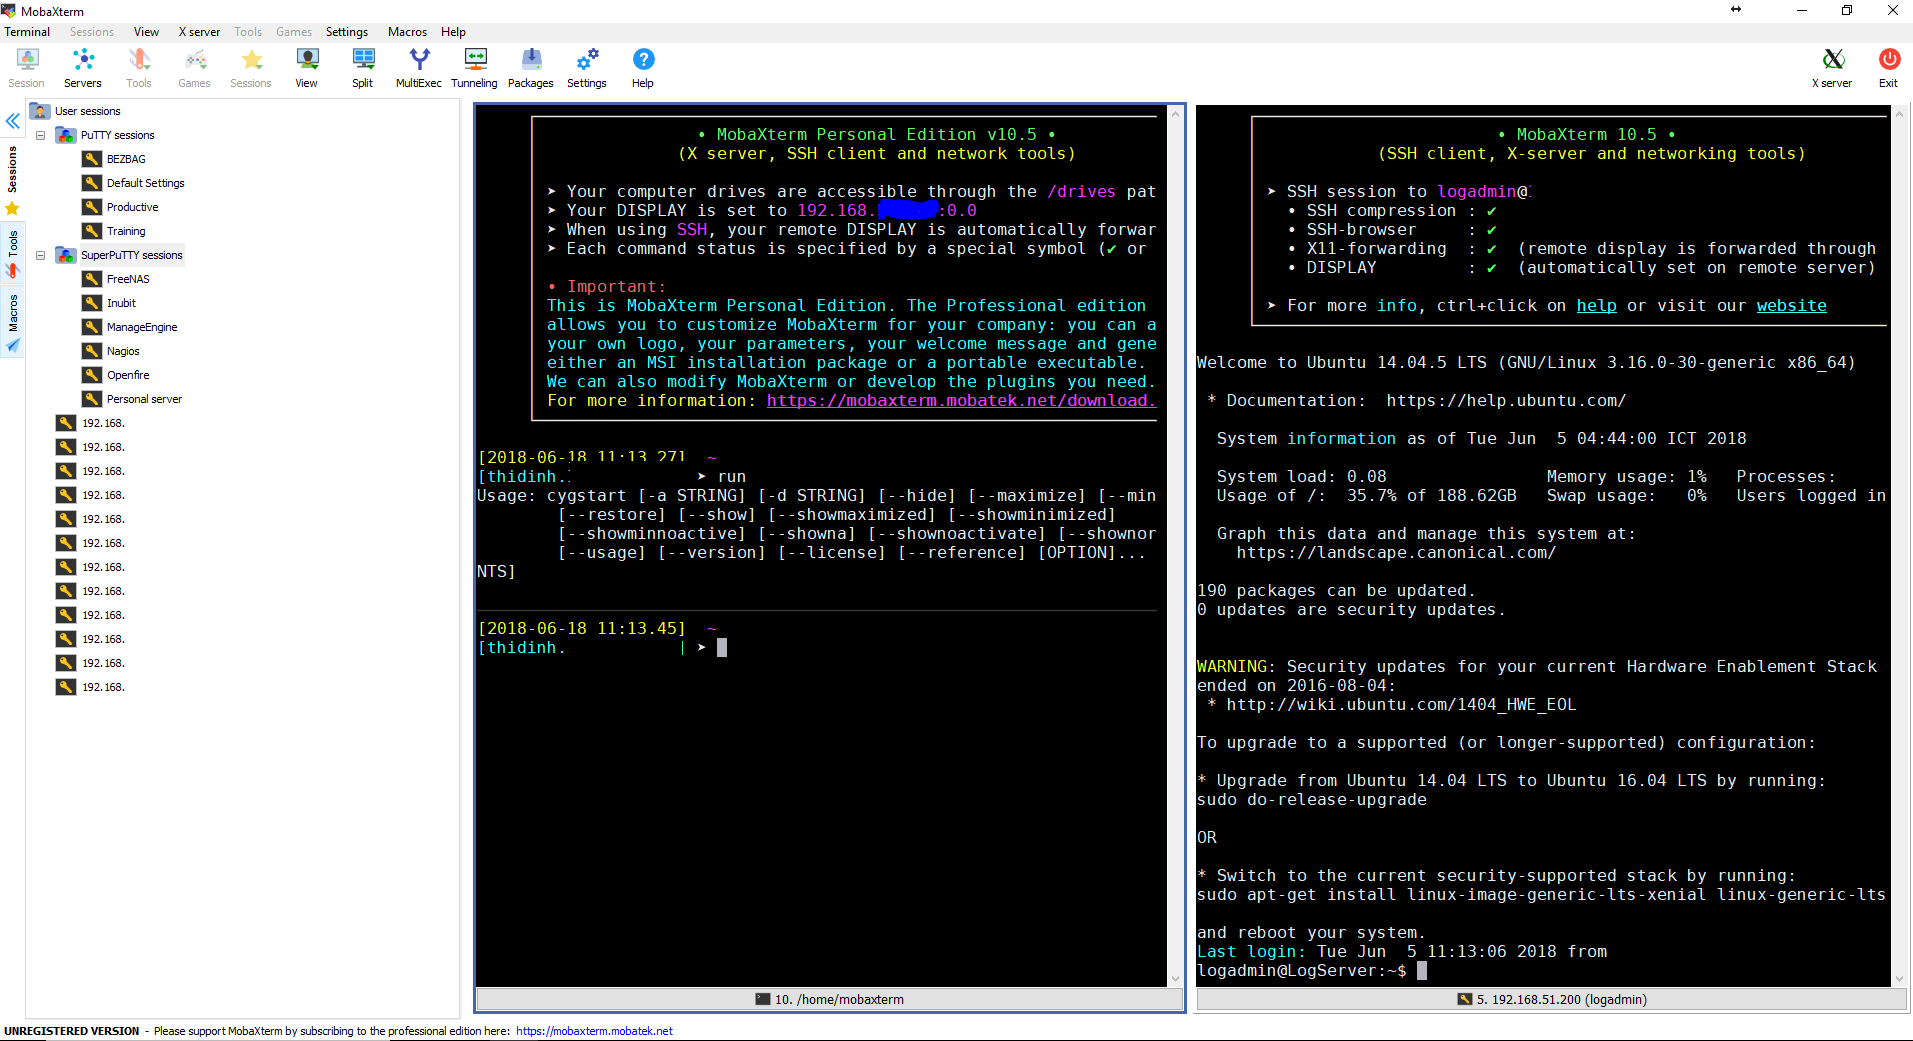Open the Settings gears toolbar icon
This screenshot has width=1913, height=1041.
(587, 68)
